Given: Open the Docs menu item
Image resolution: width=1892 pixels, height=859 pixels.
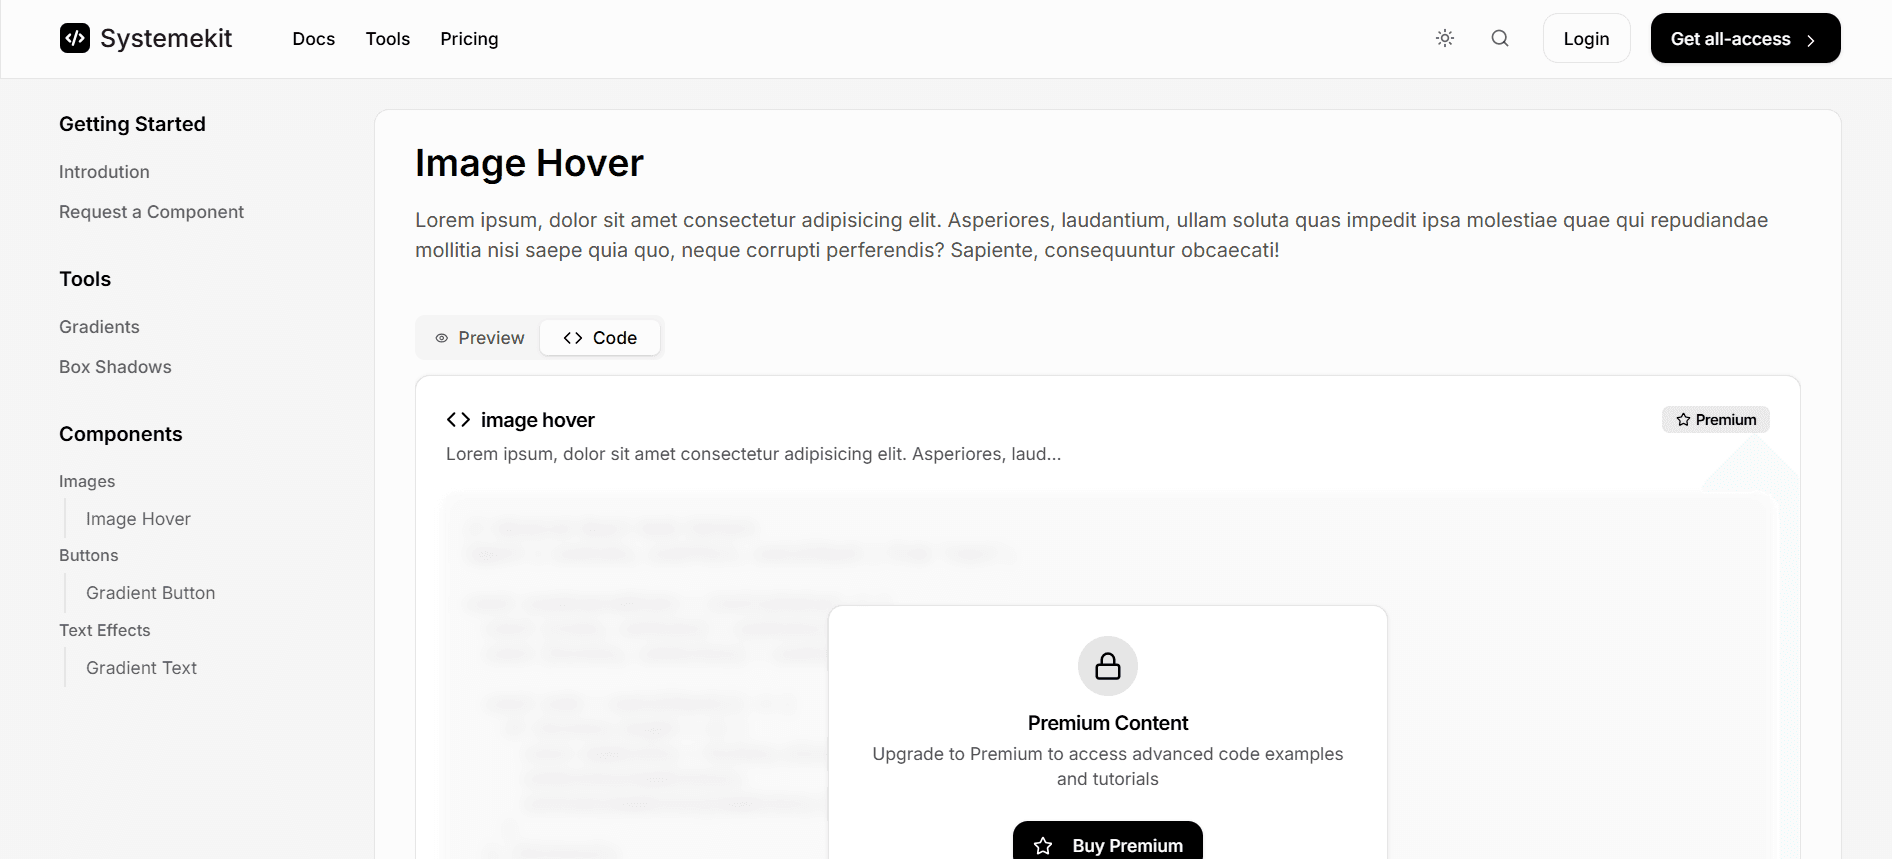Looking at the screenshot, I should tap(314, 39).
